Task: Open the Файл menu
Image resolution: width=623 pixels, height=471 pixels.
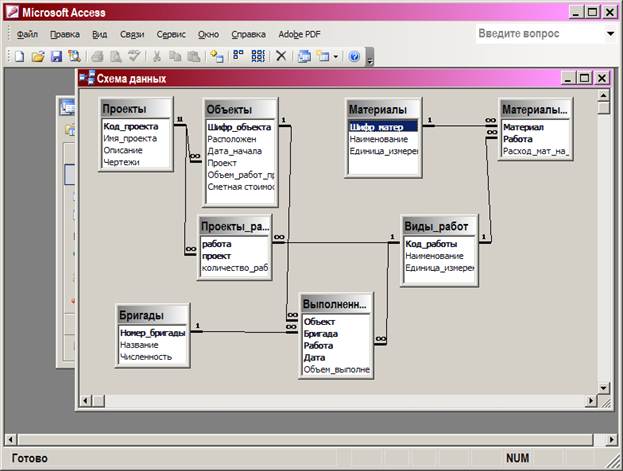Action: pos(27,35)
